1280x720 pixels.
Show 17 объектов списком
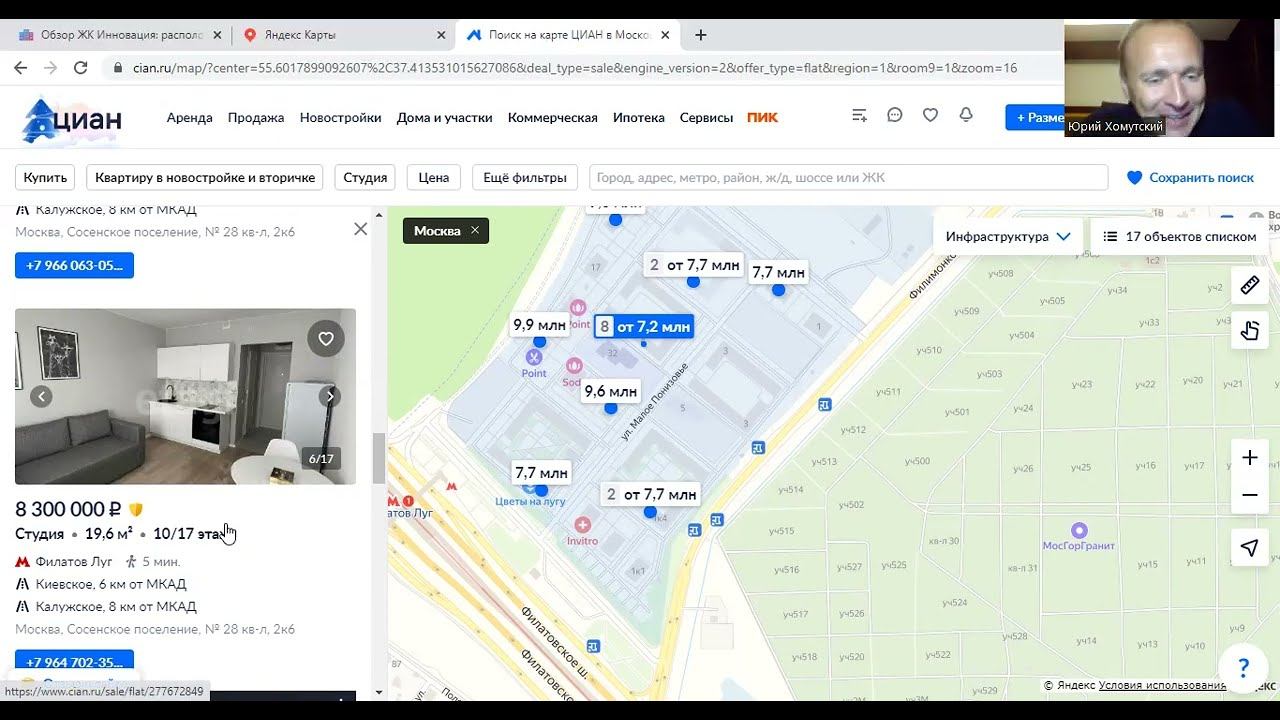click(x=1180, y=237)
